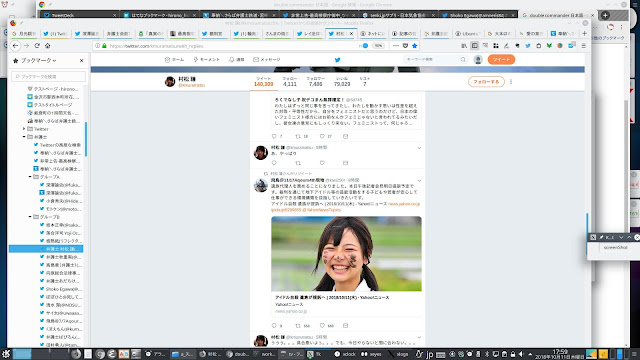640x360 pixels.
Task: Open the new tab plus button in Firefox
Action: pyautogui.click(x=584, y=33)
